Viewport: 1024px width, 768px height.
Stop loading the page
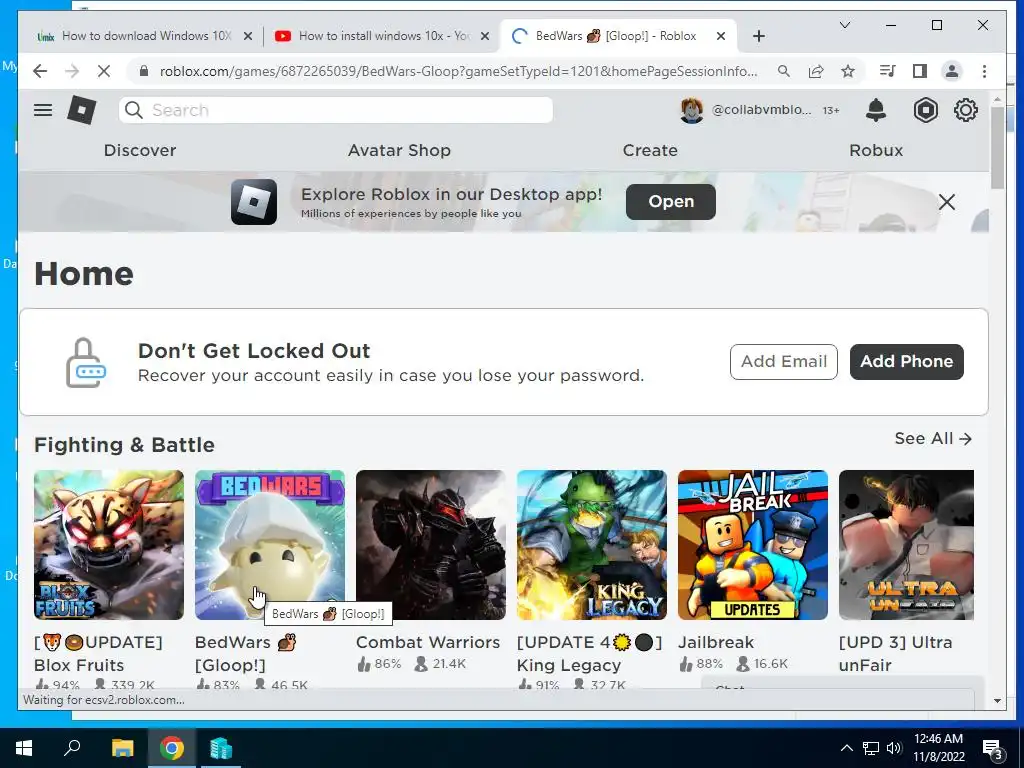click(x=104, y=71)
